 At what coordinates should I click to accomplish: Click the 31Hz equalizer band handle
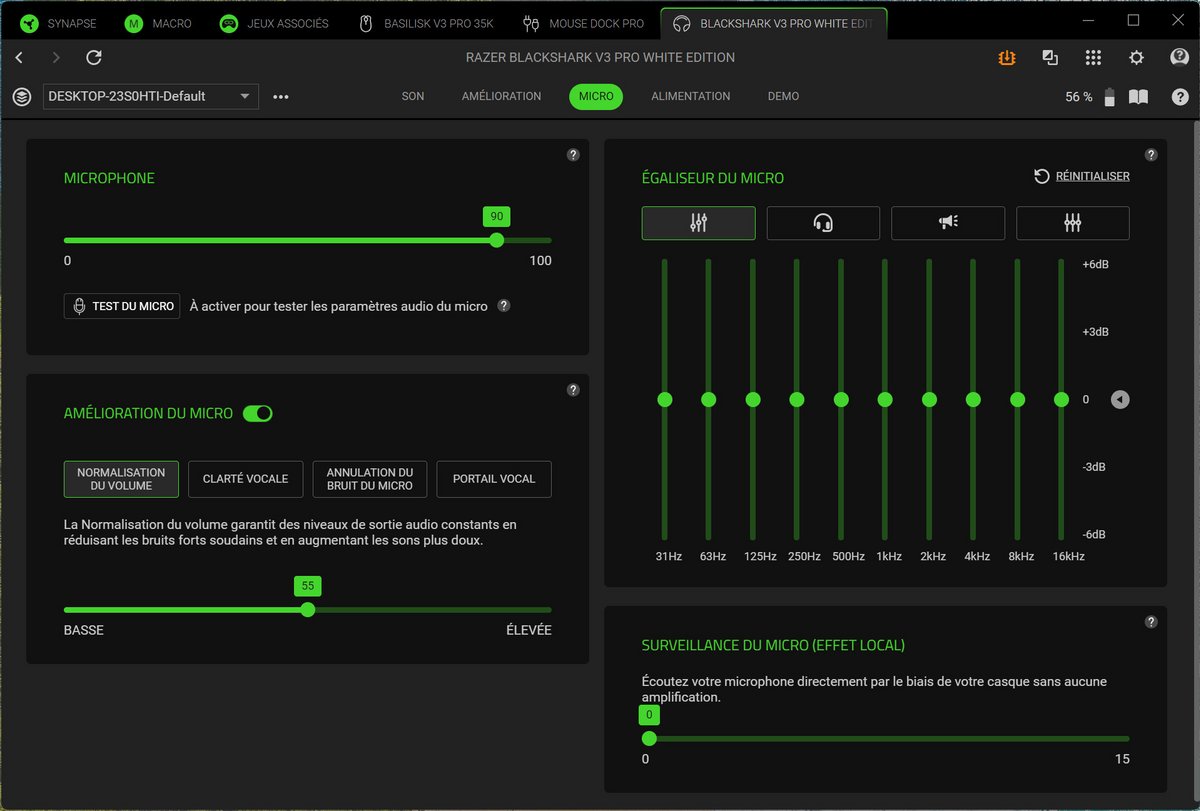[665, 400]
